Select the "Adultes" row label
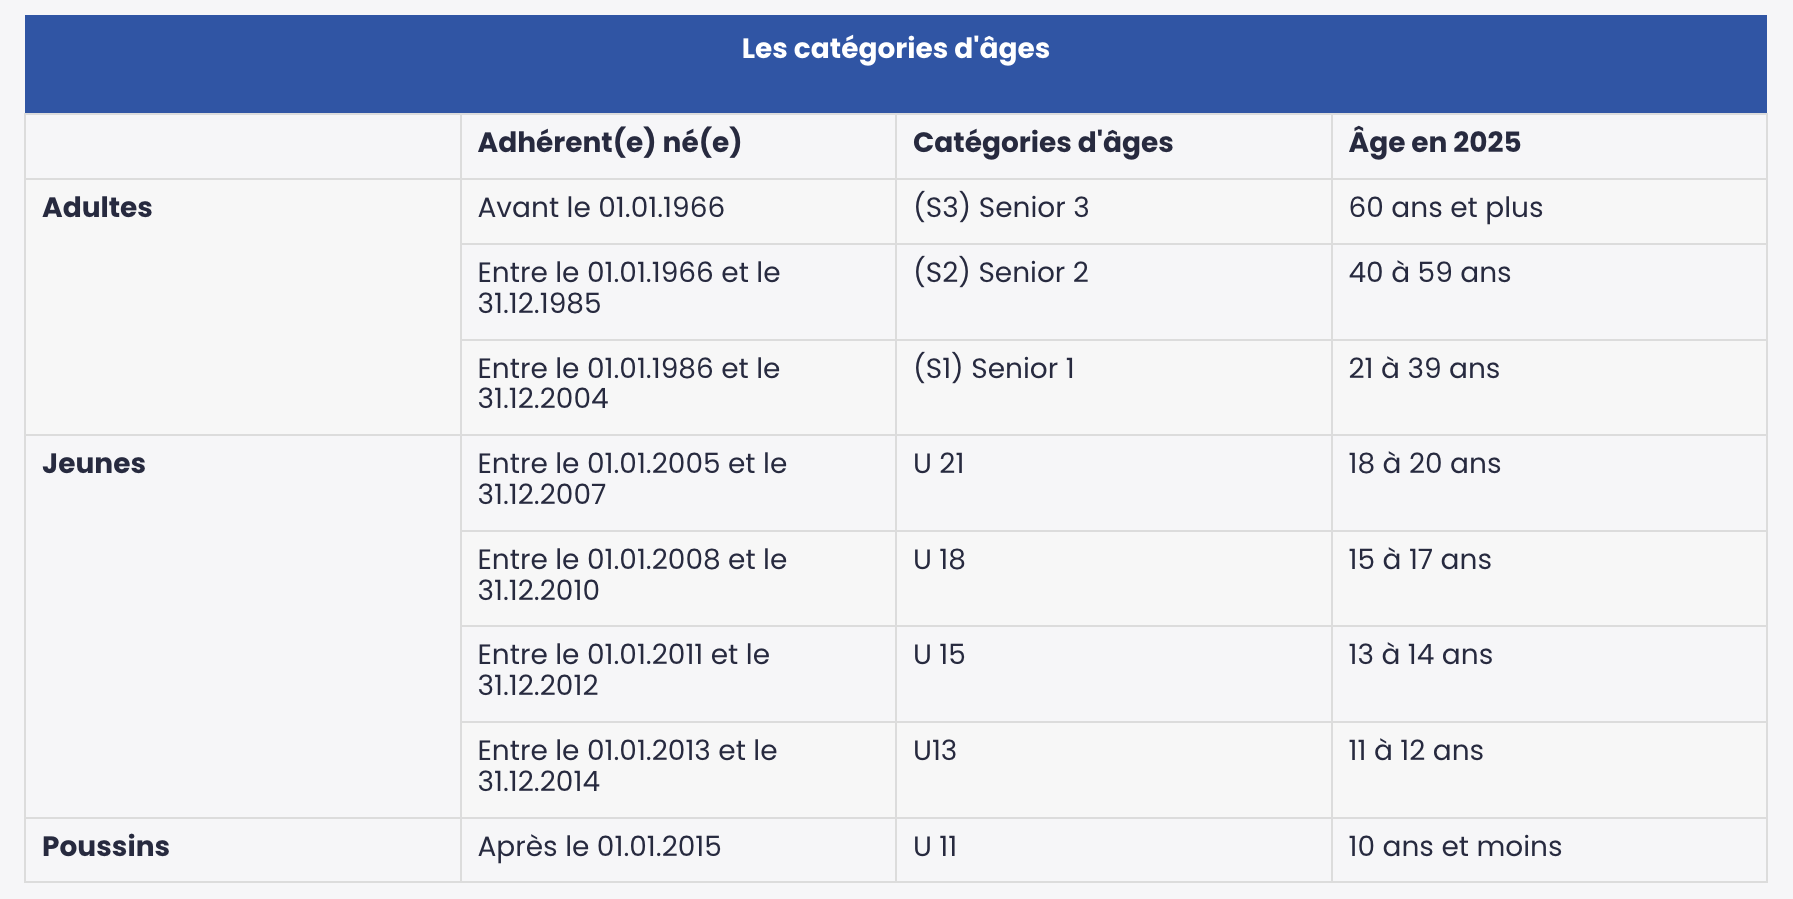Viewport: 1793px width, 899px height. 97,208
